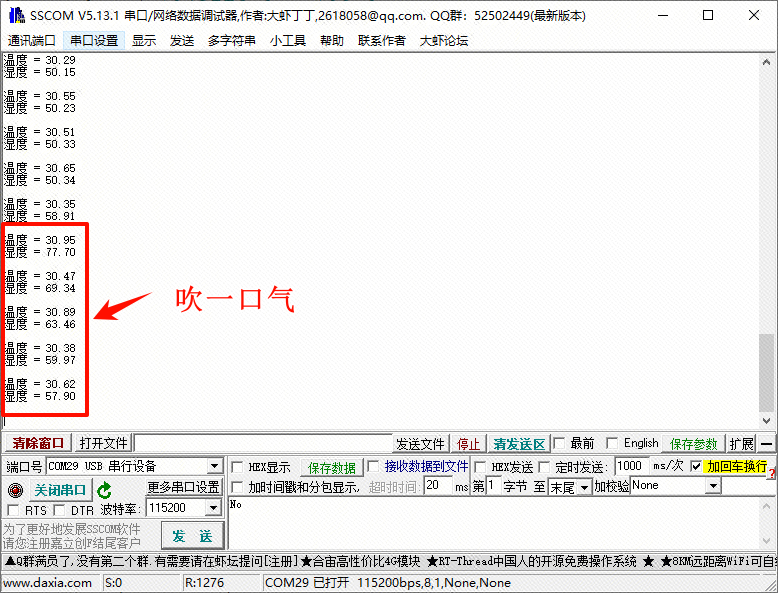Click the SSCOM app icon in title bar
The image size is (778, 593).
point(14,15)
